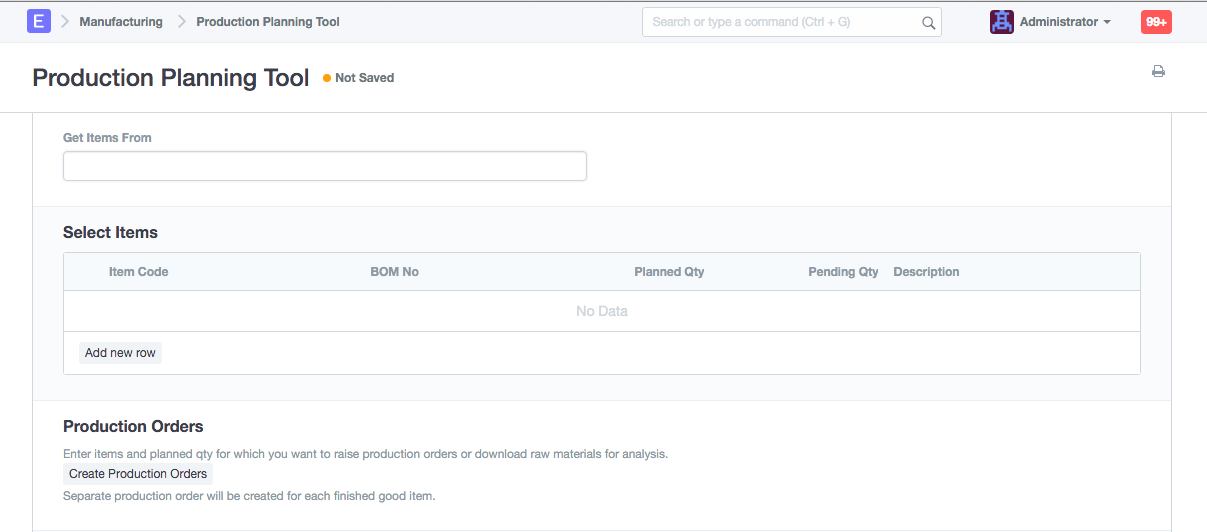Click the Item Code column header
The height and width of the screenshot is (532, 1207).
click(x=138, y=272)
